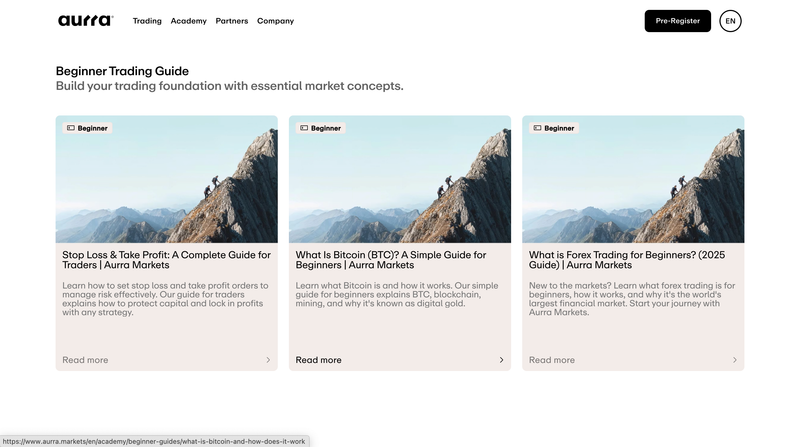
Task: Open the Academy menu
Action: click(188, 21)
